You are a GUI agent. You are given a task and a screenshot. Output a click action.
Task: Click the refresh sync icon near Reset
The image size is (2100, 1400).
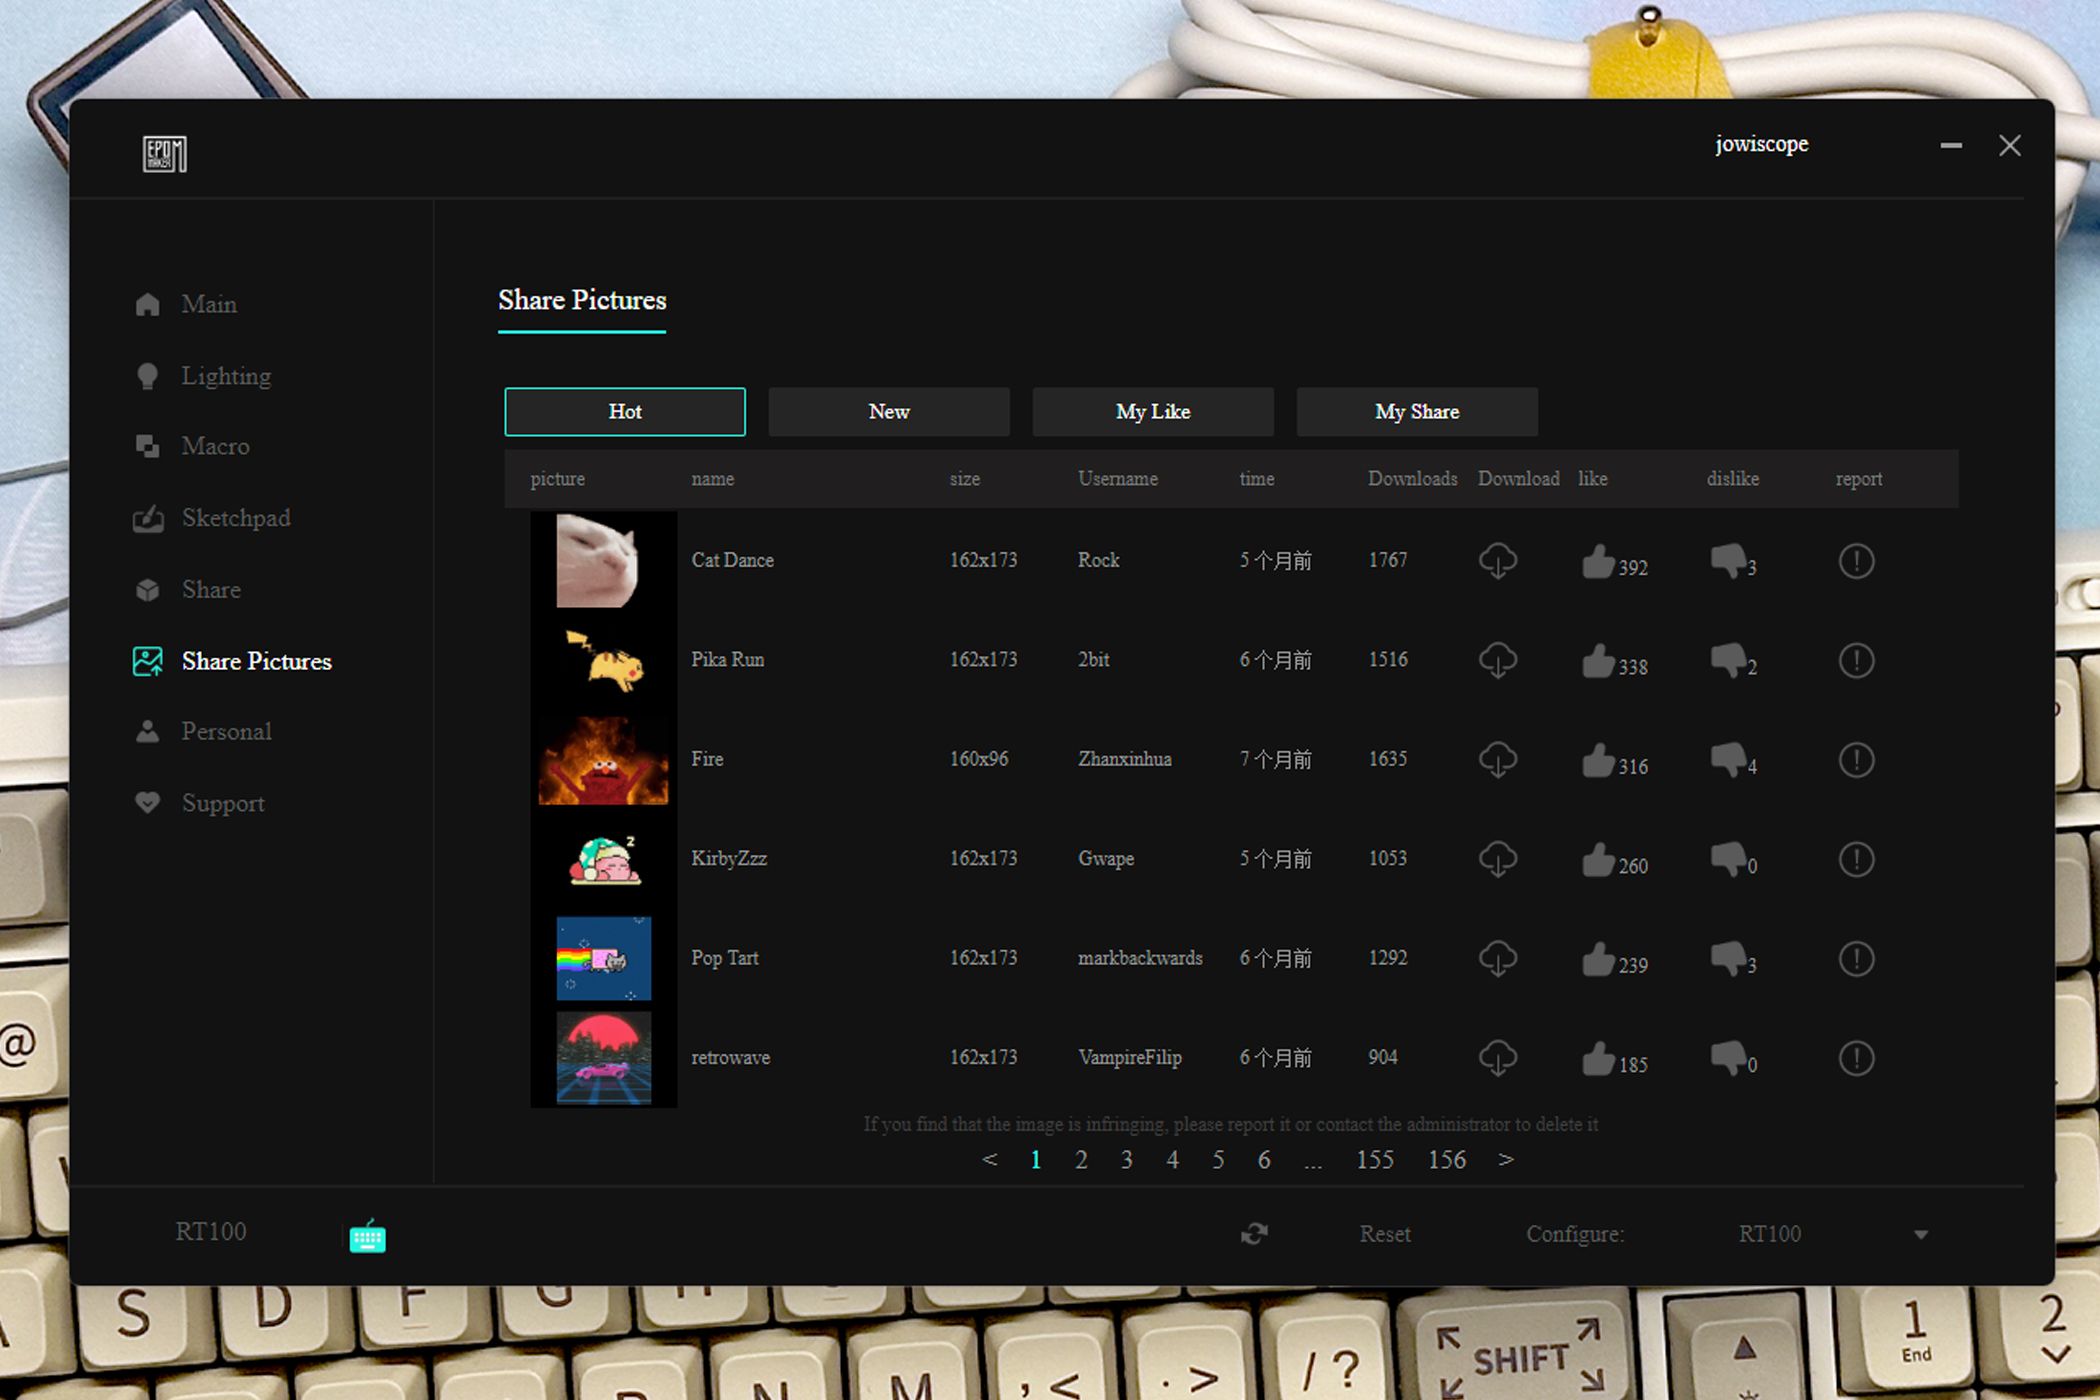coord(1254,1234)
